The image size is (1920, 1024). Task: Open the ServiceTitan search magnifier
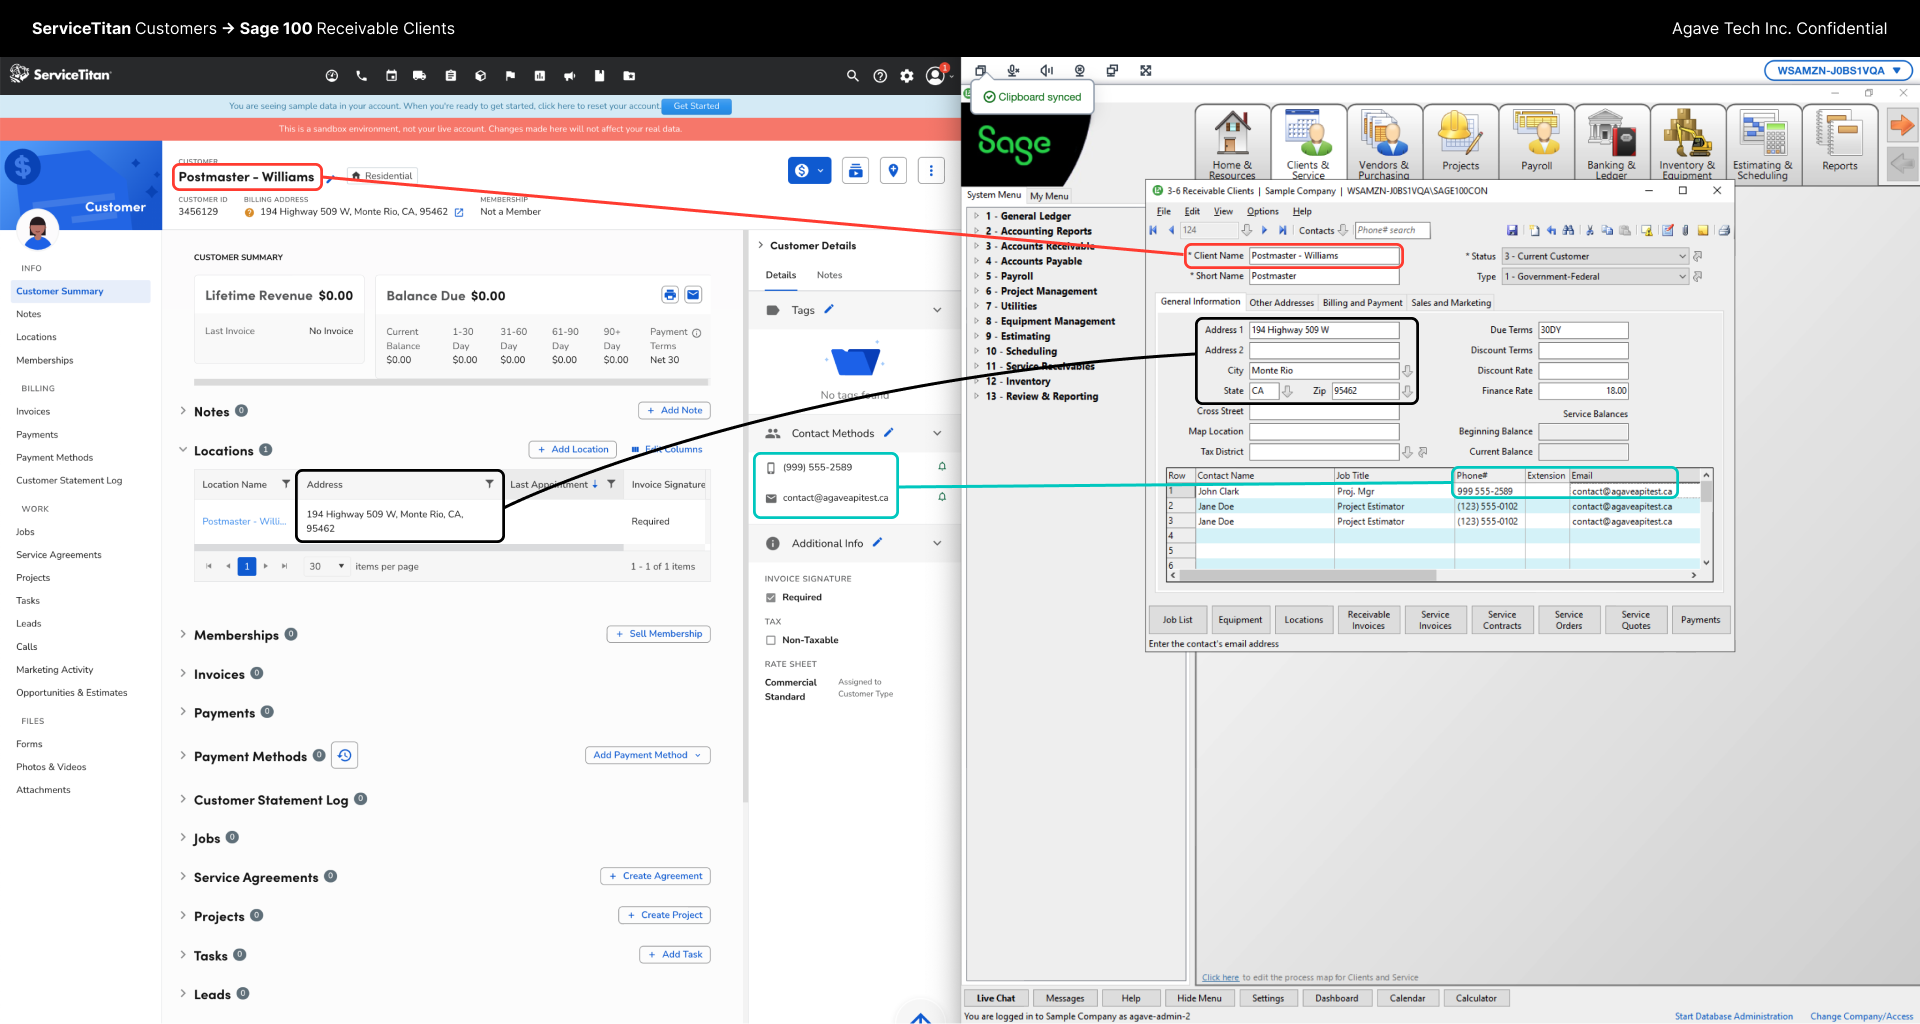[x=852, y=76]
